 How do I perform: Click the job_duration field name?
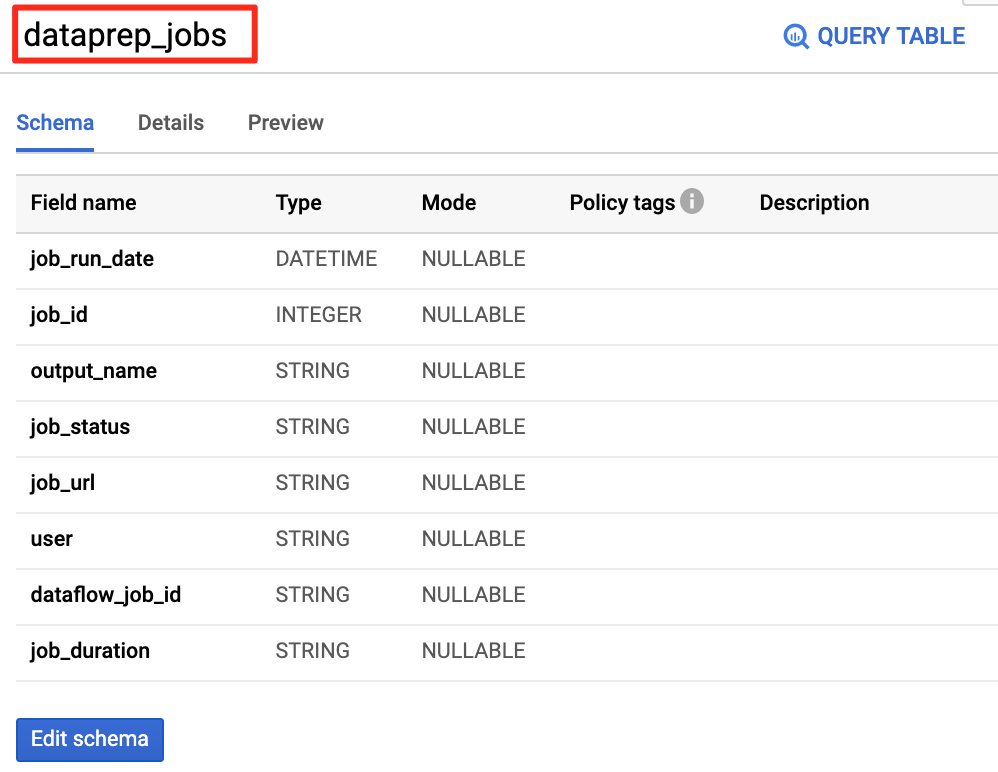pos(90,651)
